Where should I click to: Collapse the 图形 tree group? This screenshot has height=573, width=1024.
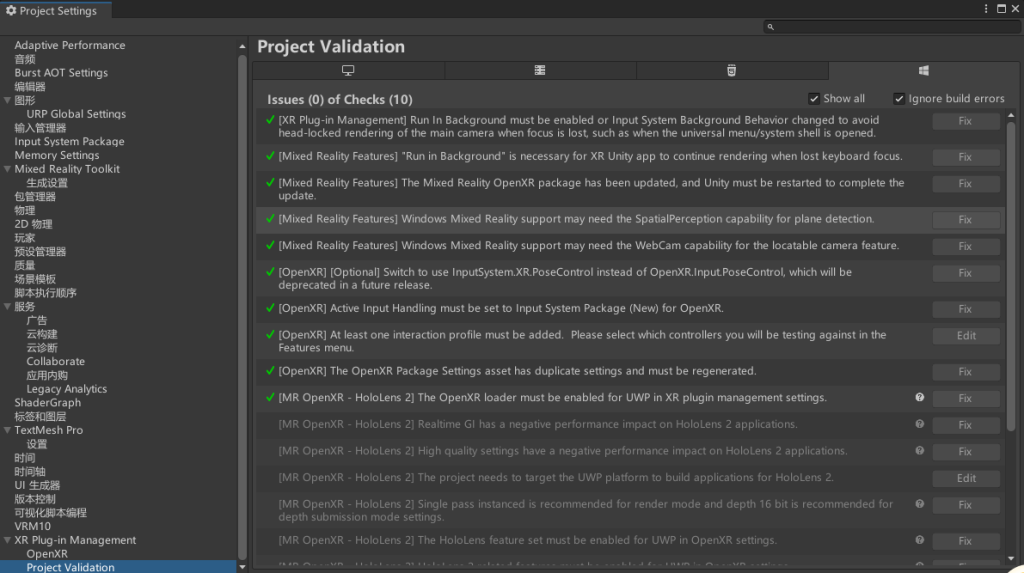[x=7, y=100]
